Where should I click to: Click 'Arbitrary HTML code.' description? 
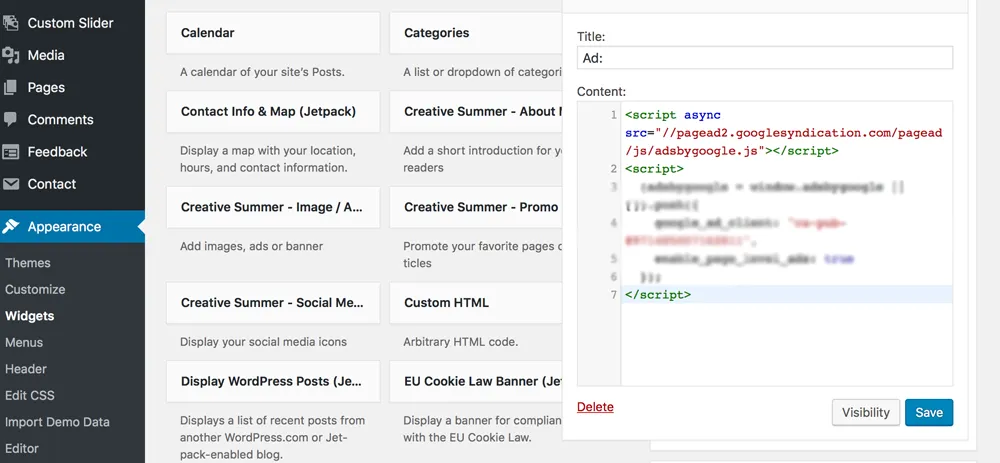tap(460, 342)
